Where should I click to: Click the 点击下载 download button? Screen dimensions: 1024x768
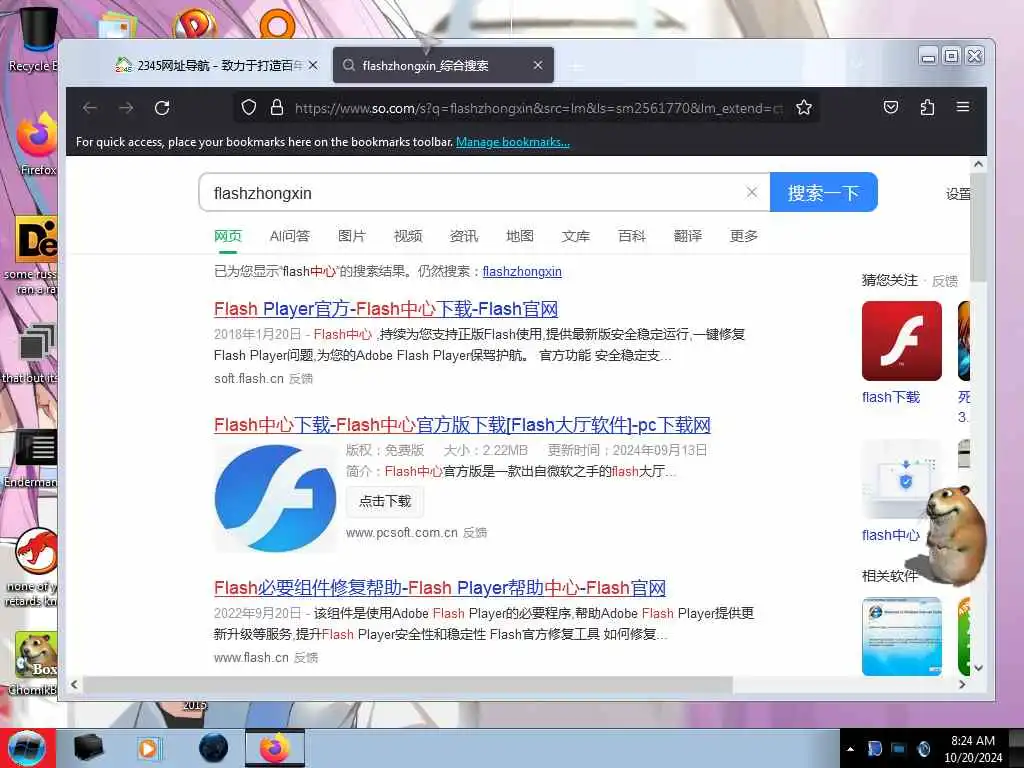pos(385,502)
